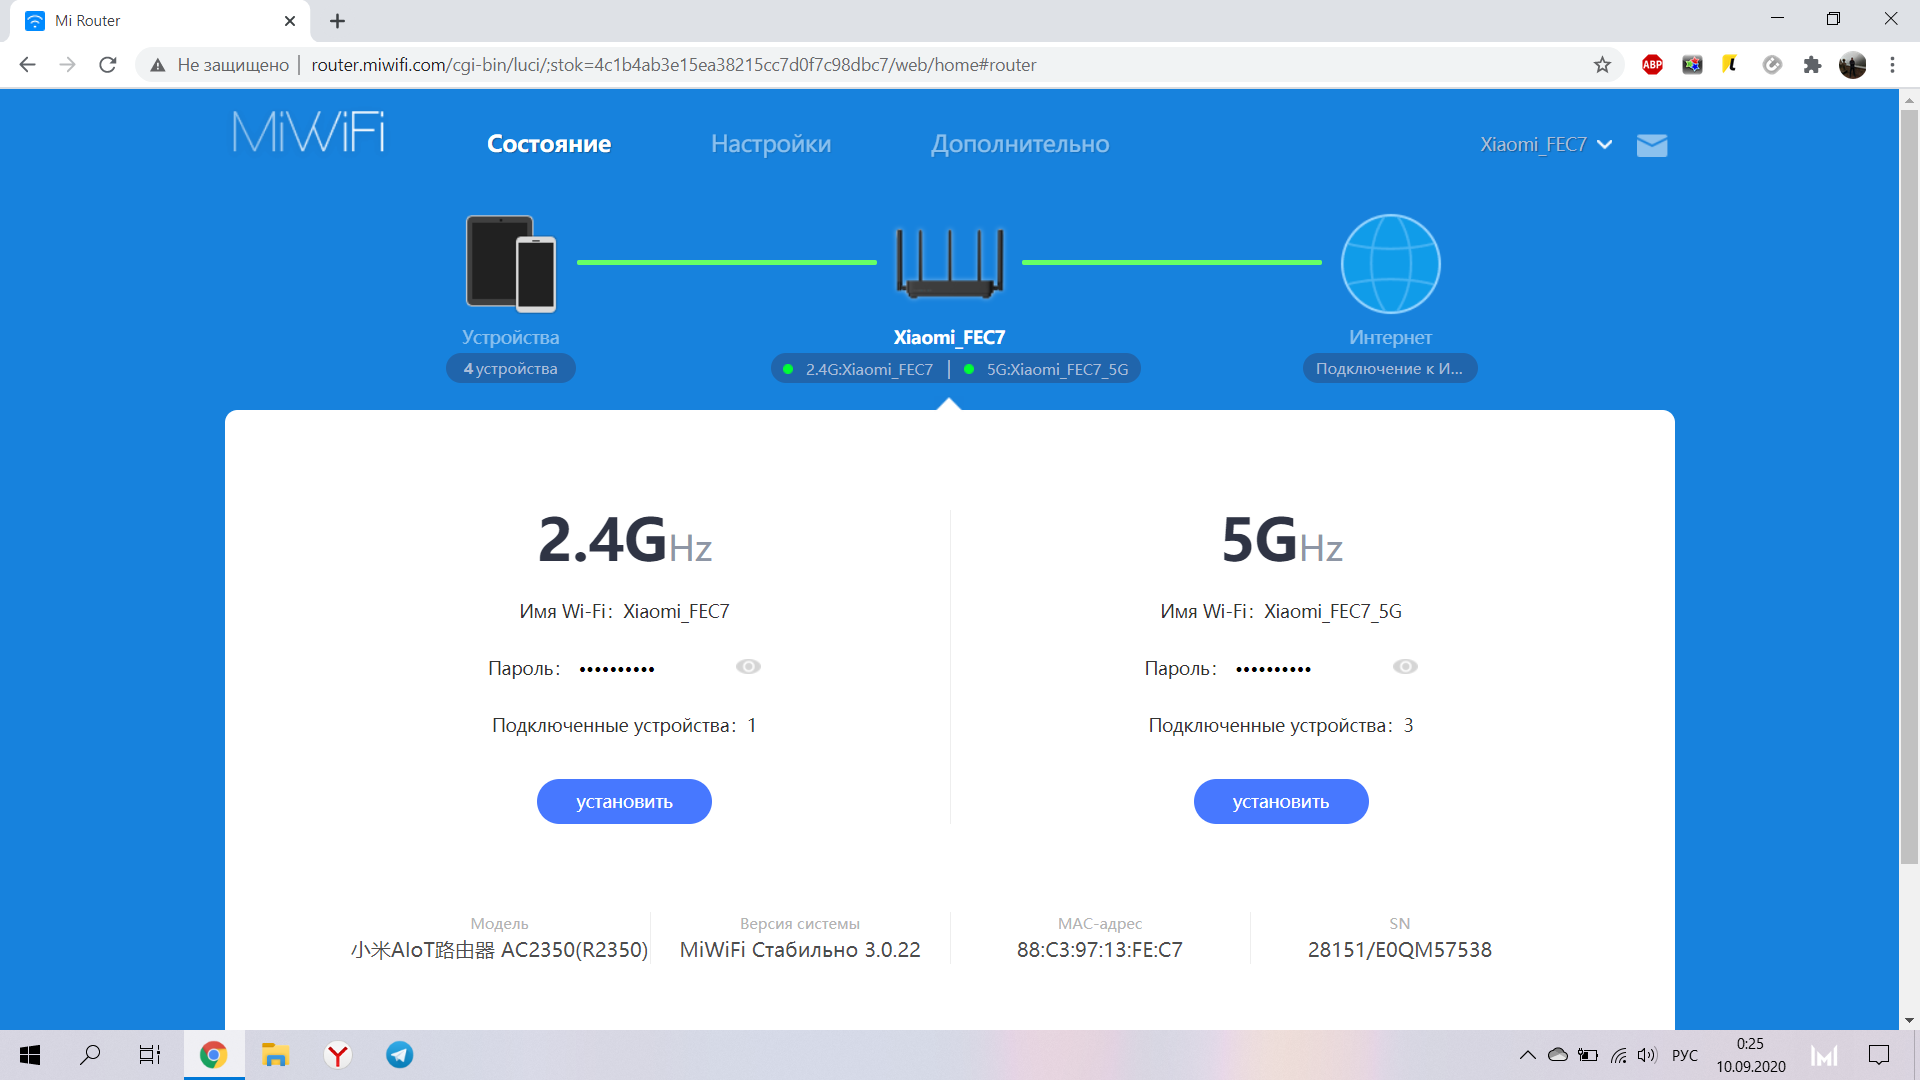This screenshot has width=1920, height=1080.
Task: Click the page vertical scrollbar thumb
Action: click(x=1909, y=486)
